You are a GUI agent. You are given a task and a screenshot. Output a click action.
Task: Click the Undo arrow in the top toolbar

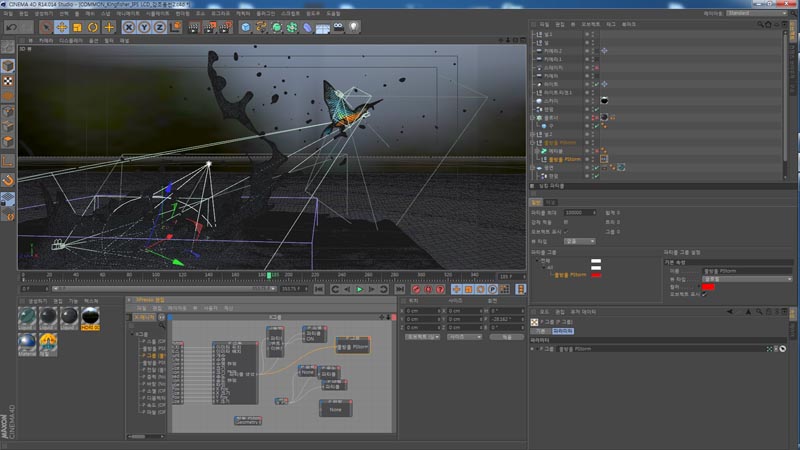tap(12, 27)
